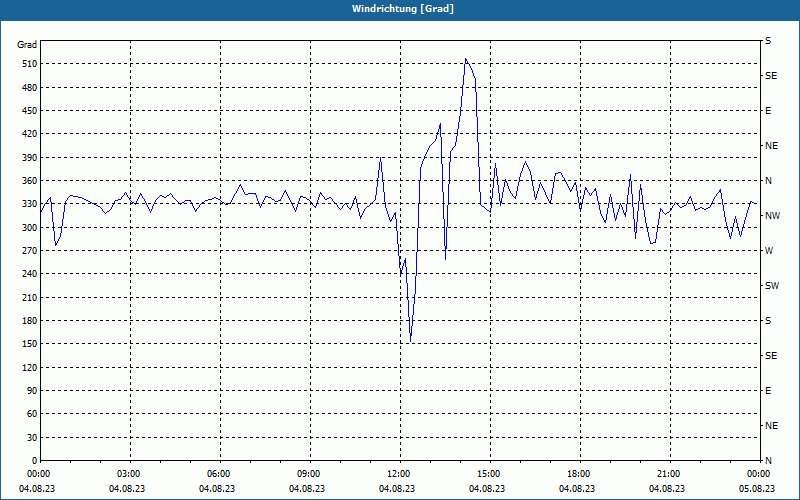Viewport: 800px width, 500px height.
Task: Click the 'Windrichtung [Grad]' chart title
Action: pyautogui.click(x=403, y=9)
